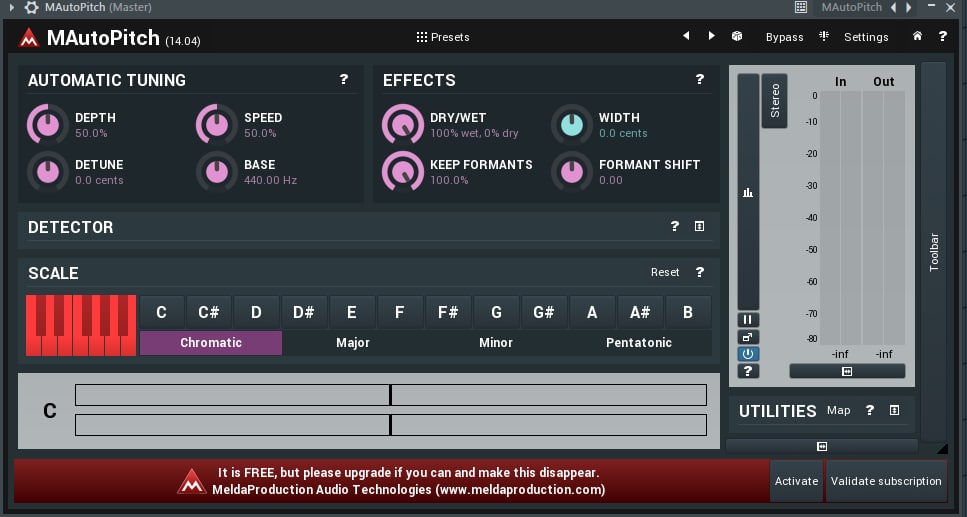Click the Activate button
967x517 pixels.
click(x=796, y=481)
